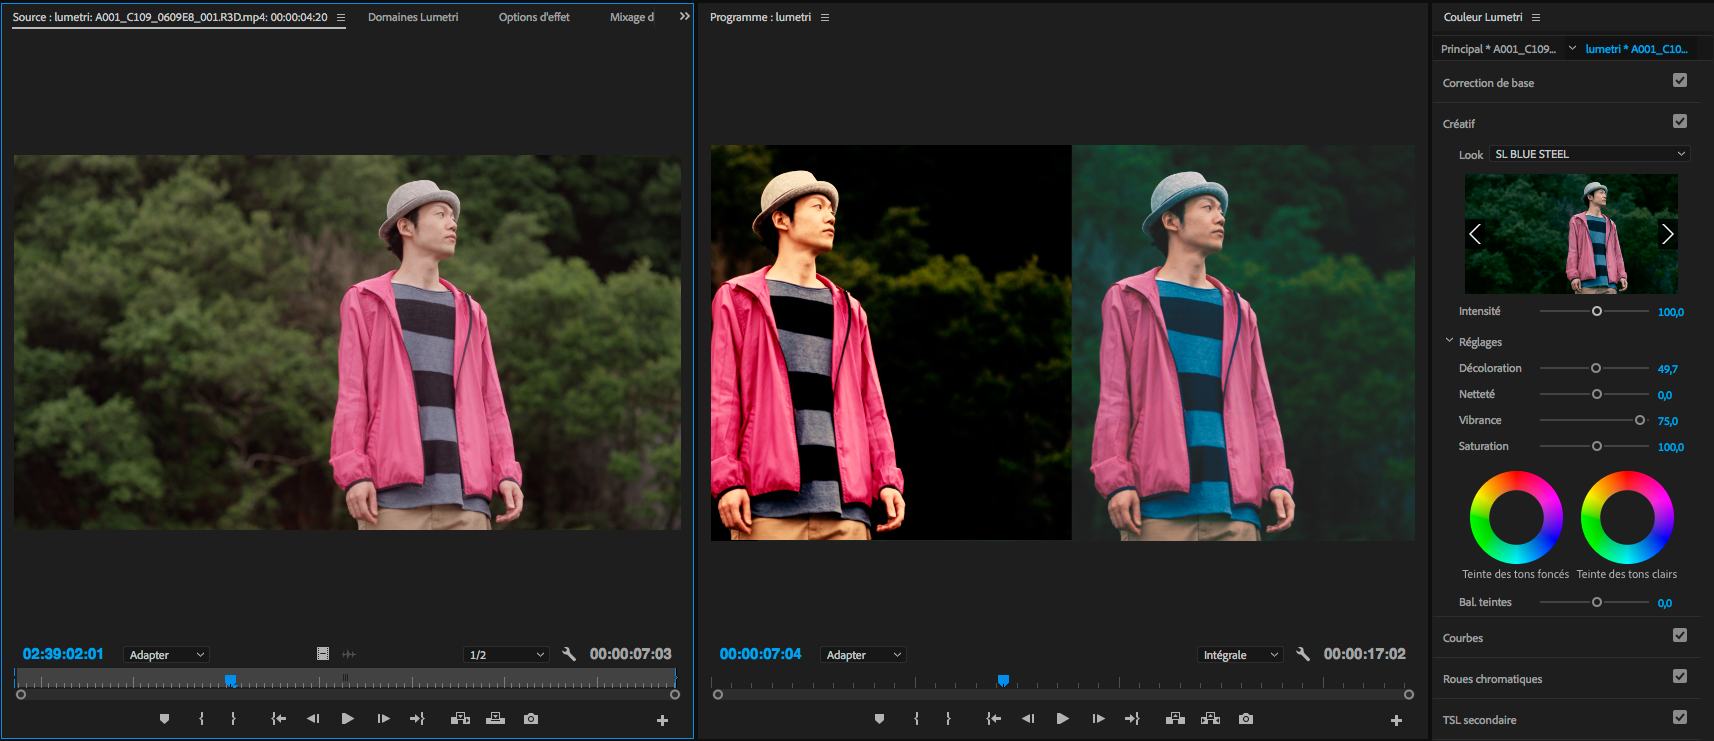
Task: Go to In point in Program monitor
Action: 993,719
